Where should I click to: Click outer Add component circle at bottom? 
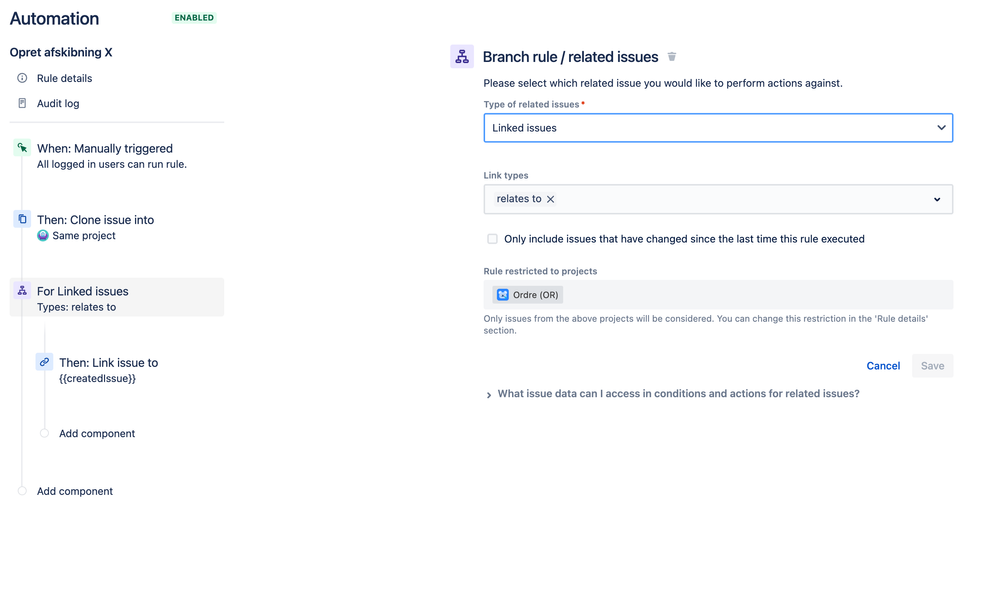[22, 491]
